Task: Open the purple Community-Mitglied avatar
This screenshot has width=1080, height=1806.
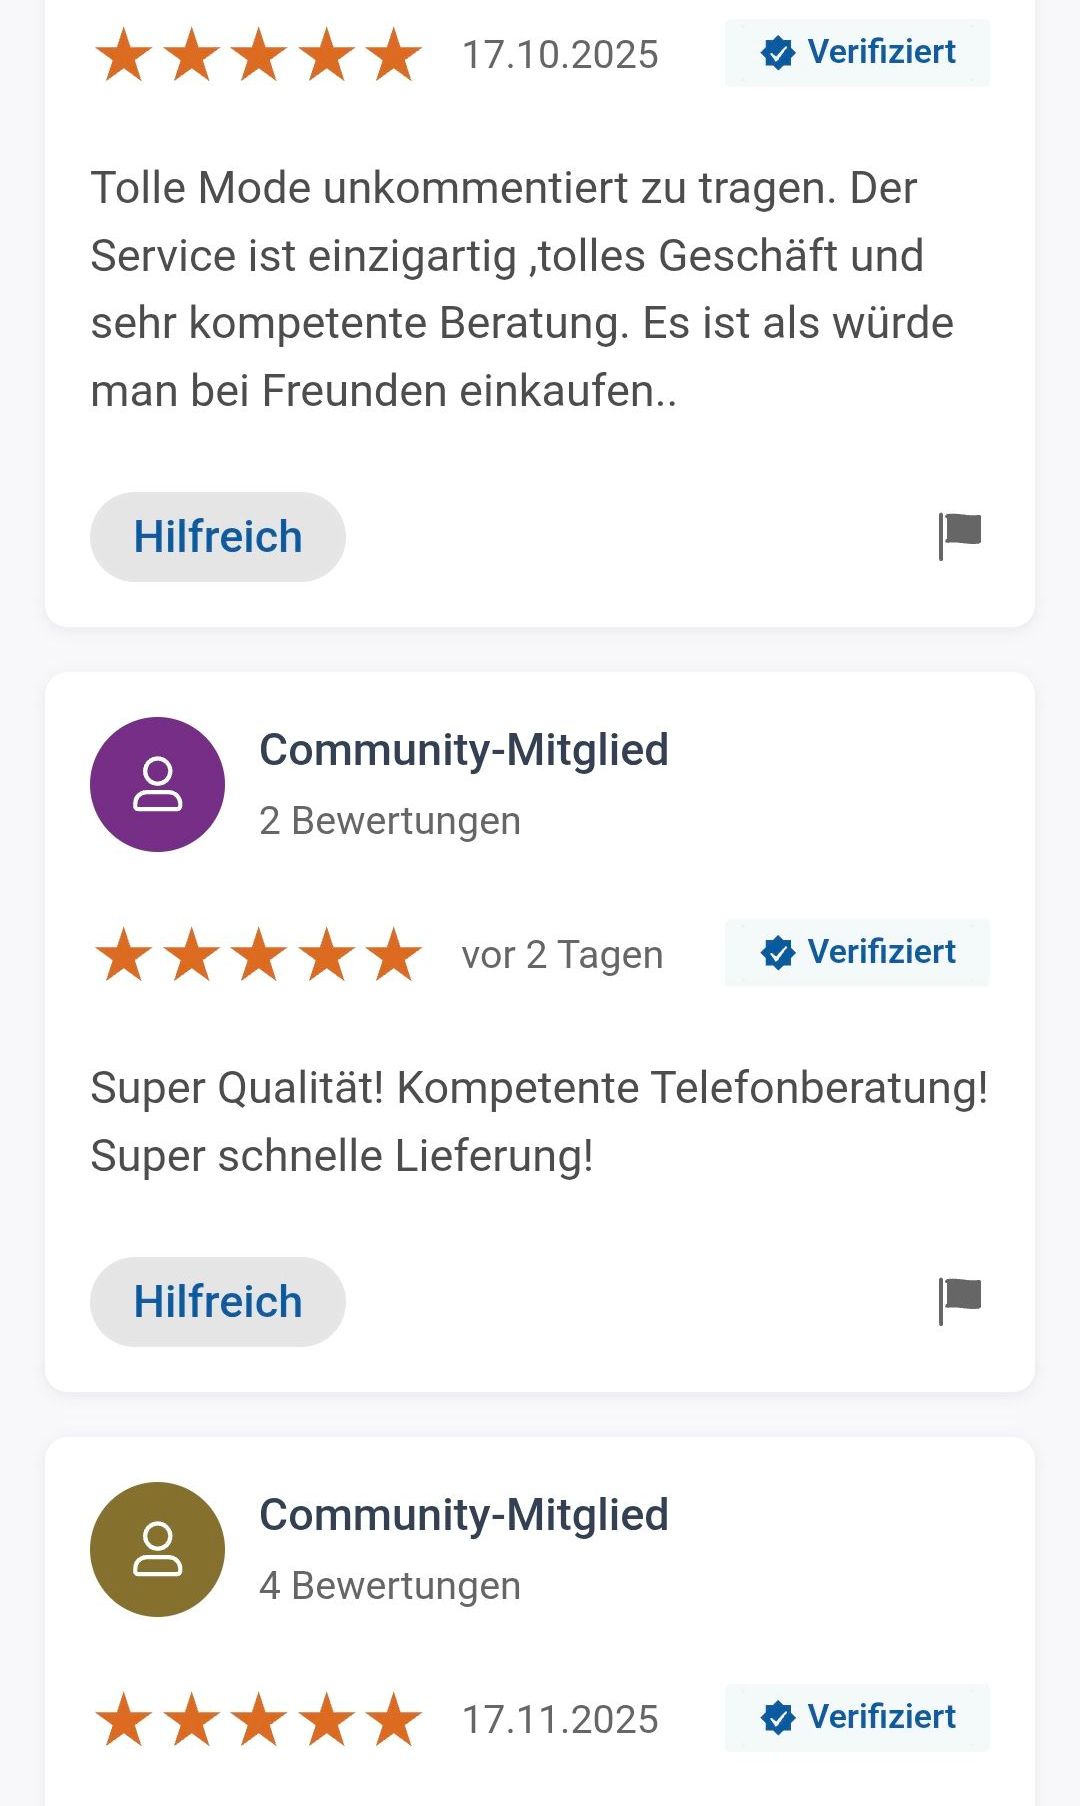Action: click(157, 784)
